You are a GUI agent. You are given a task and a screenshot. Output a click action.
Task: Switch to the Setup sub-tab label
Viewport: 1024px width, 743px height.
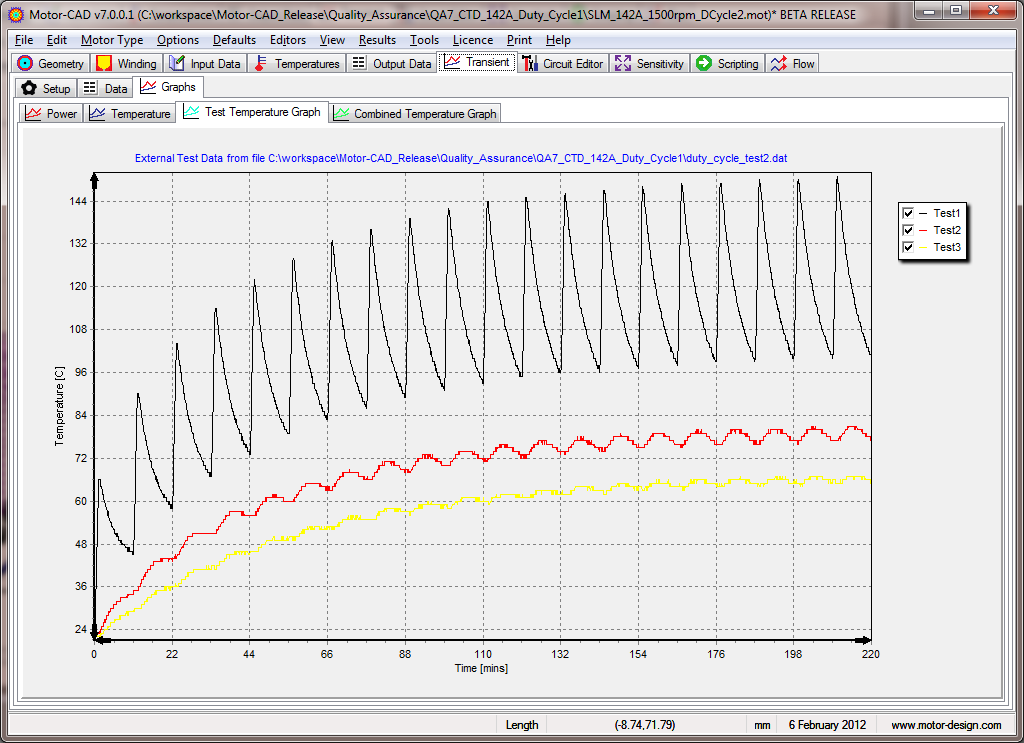[x=57, y=88]
